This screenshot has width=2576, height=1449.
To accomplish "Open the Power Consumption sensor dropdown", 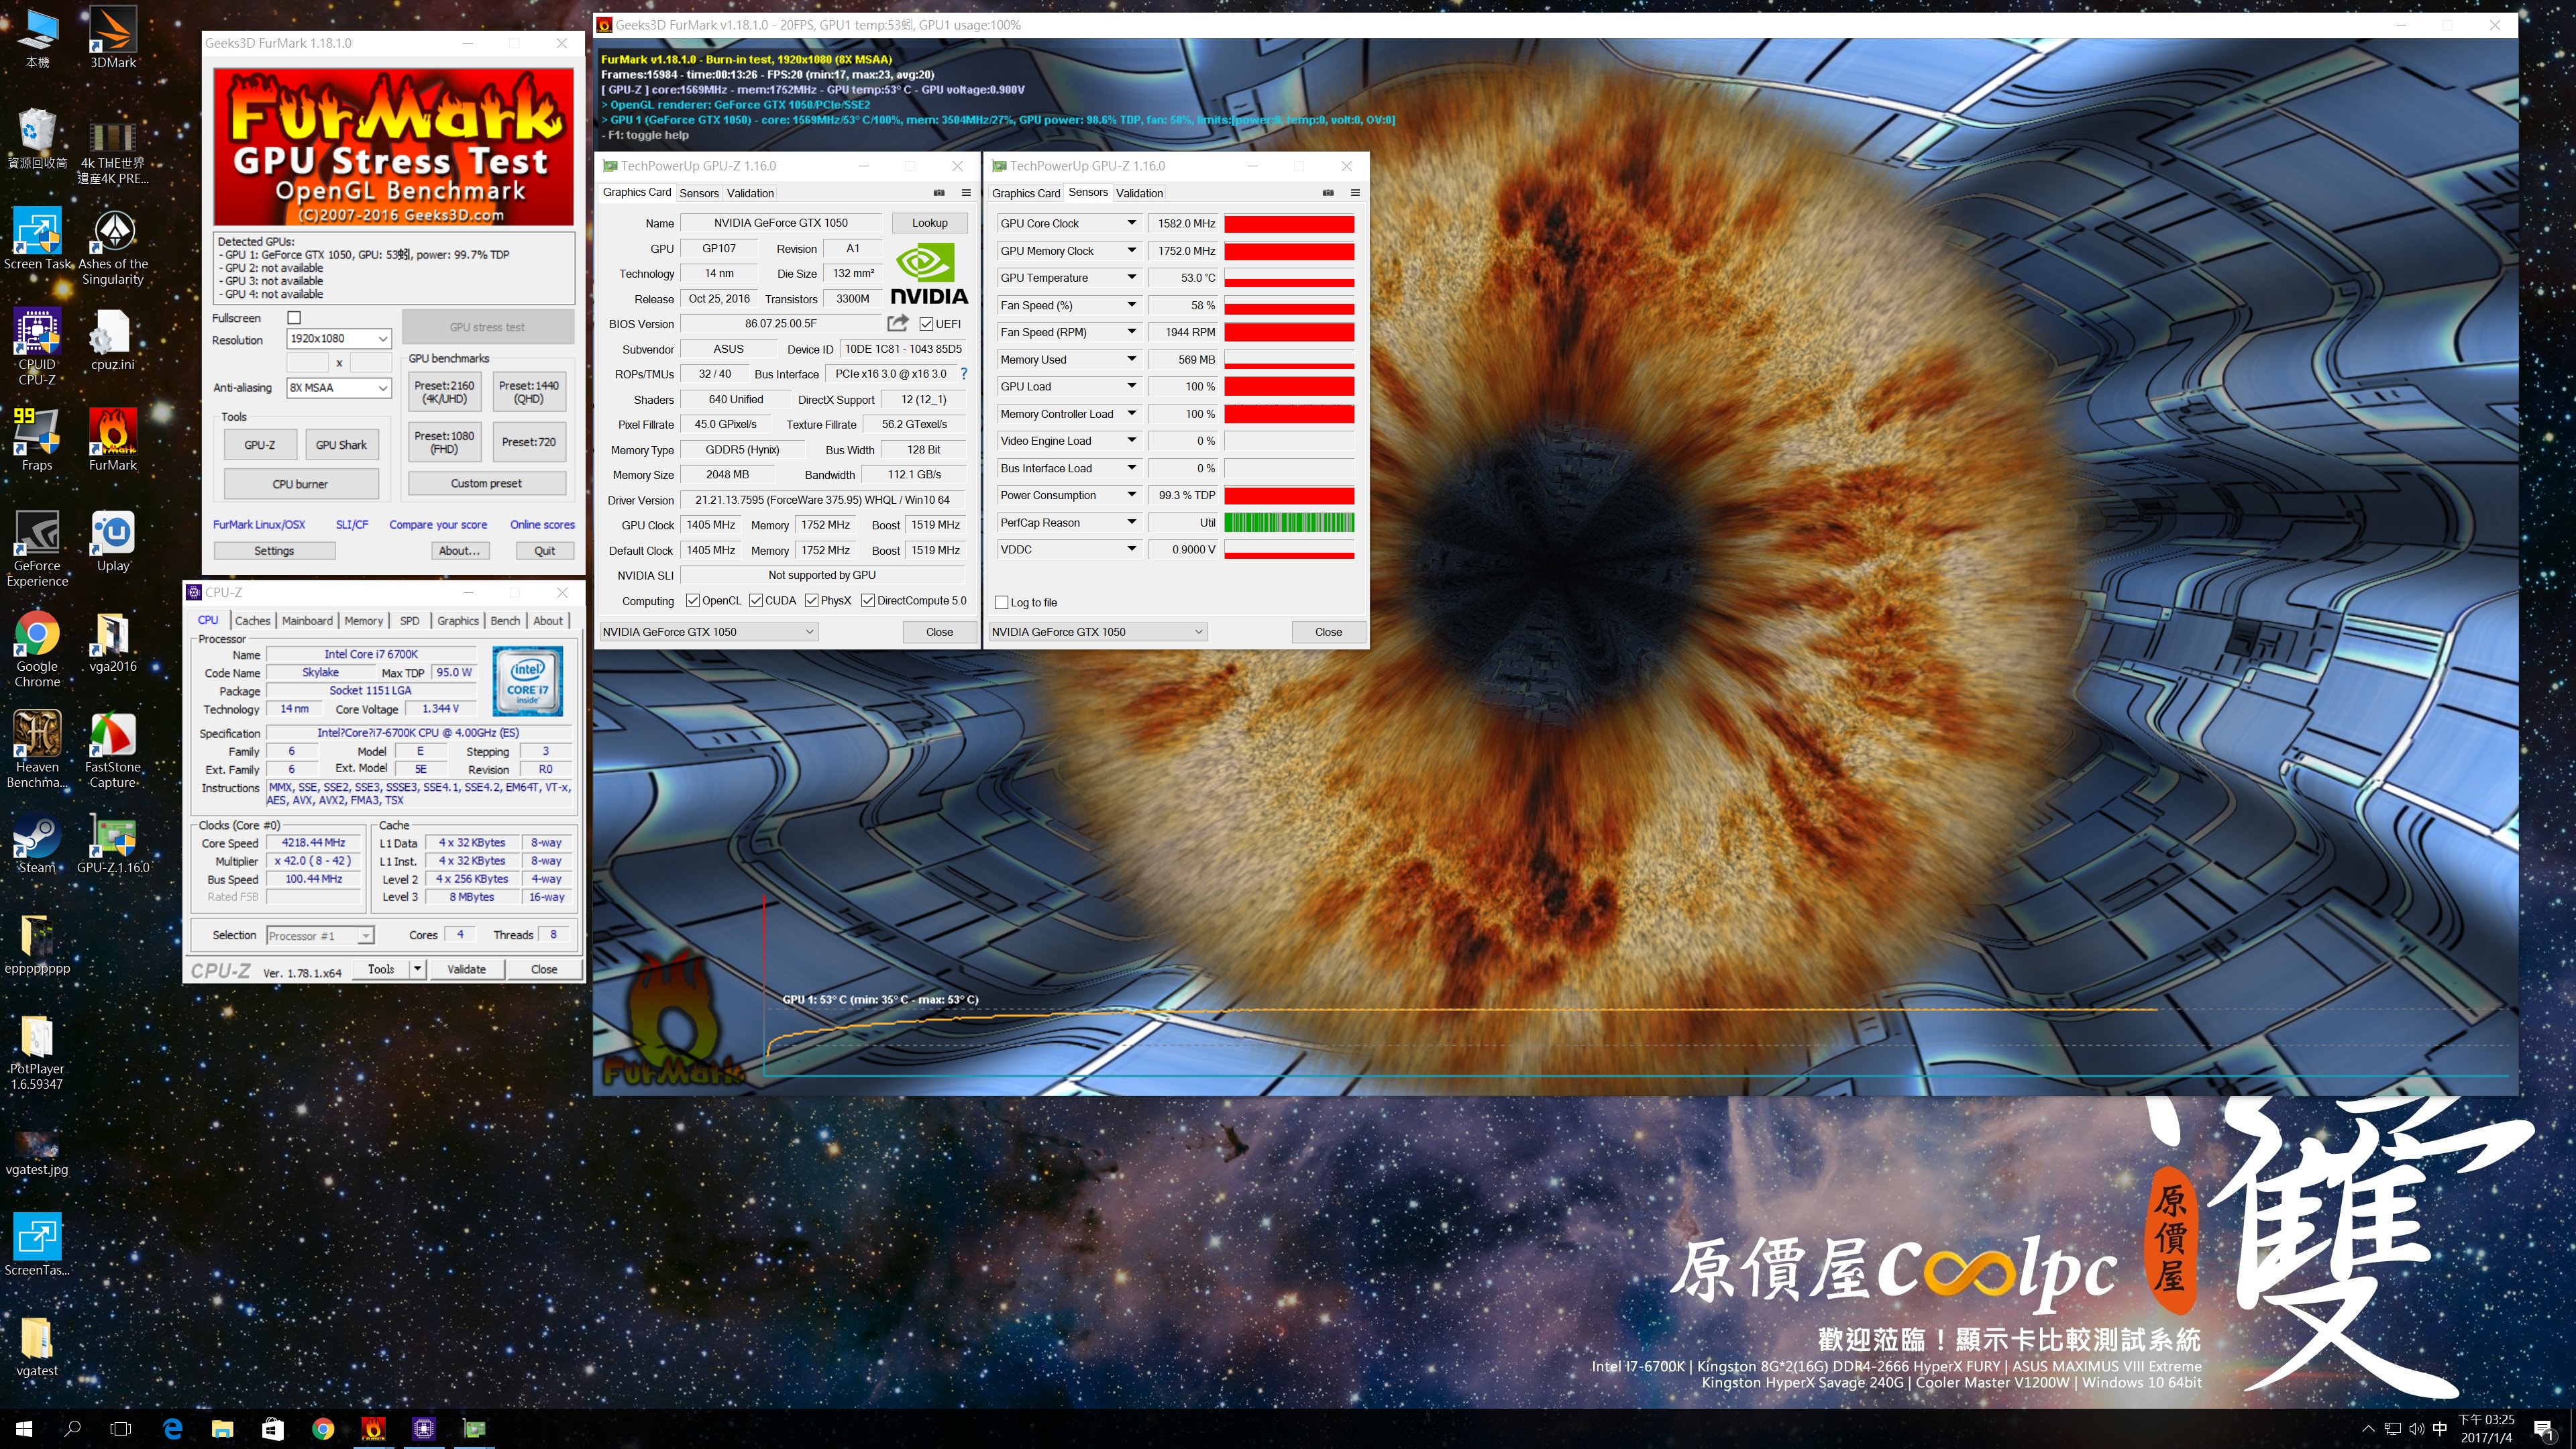I will (1131, 495).
